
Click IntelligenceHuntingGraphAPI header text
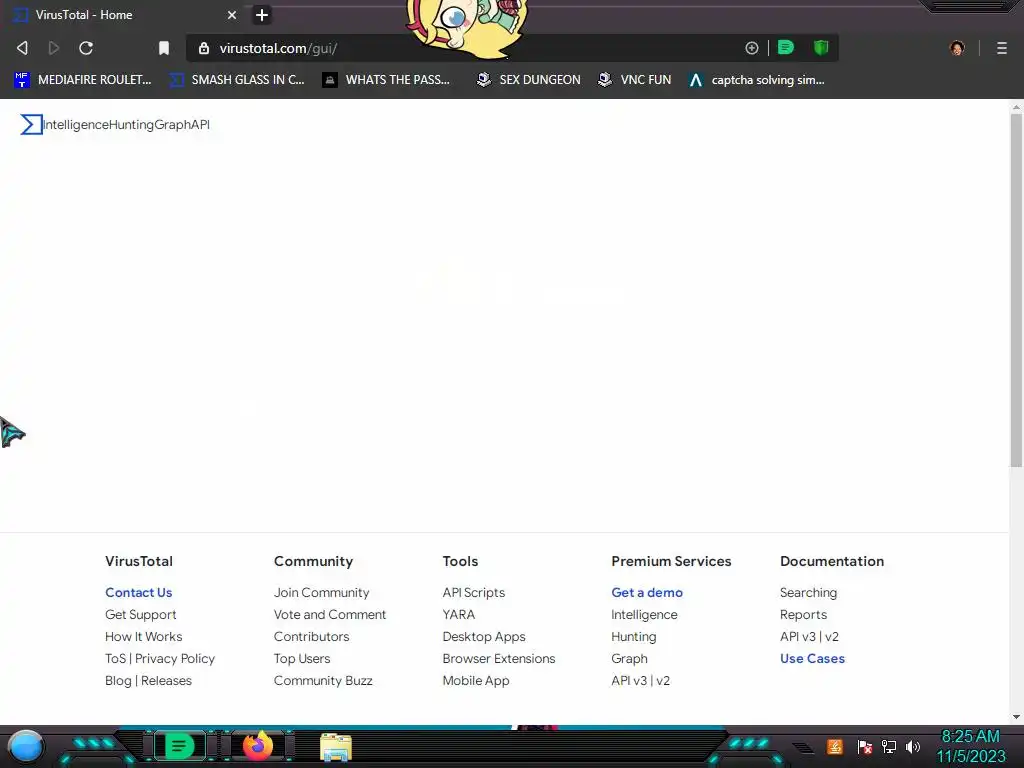127,124
